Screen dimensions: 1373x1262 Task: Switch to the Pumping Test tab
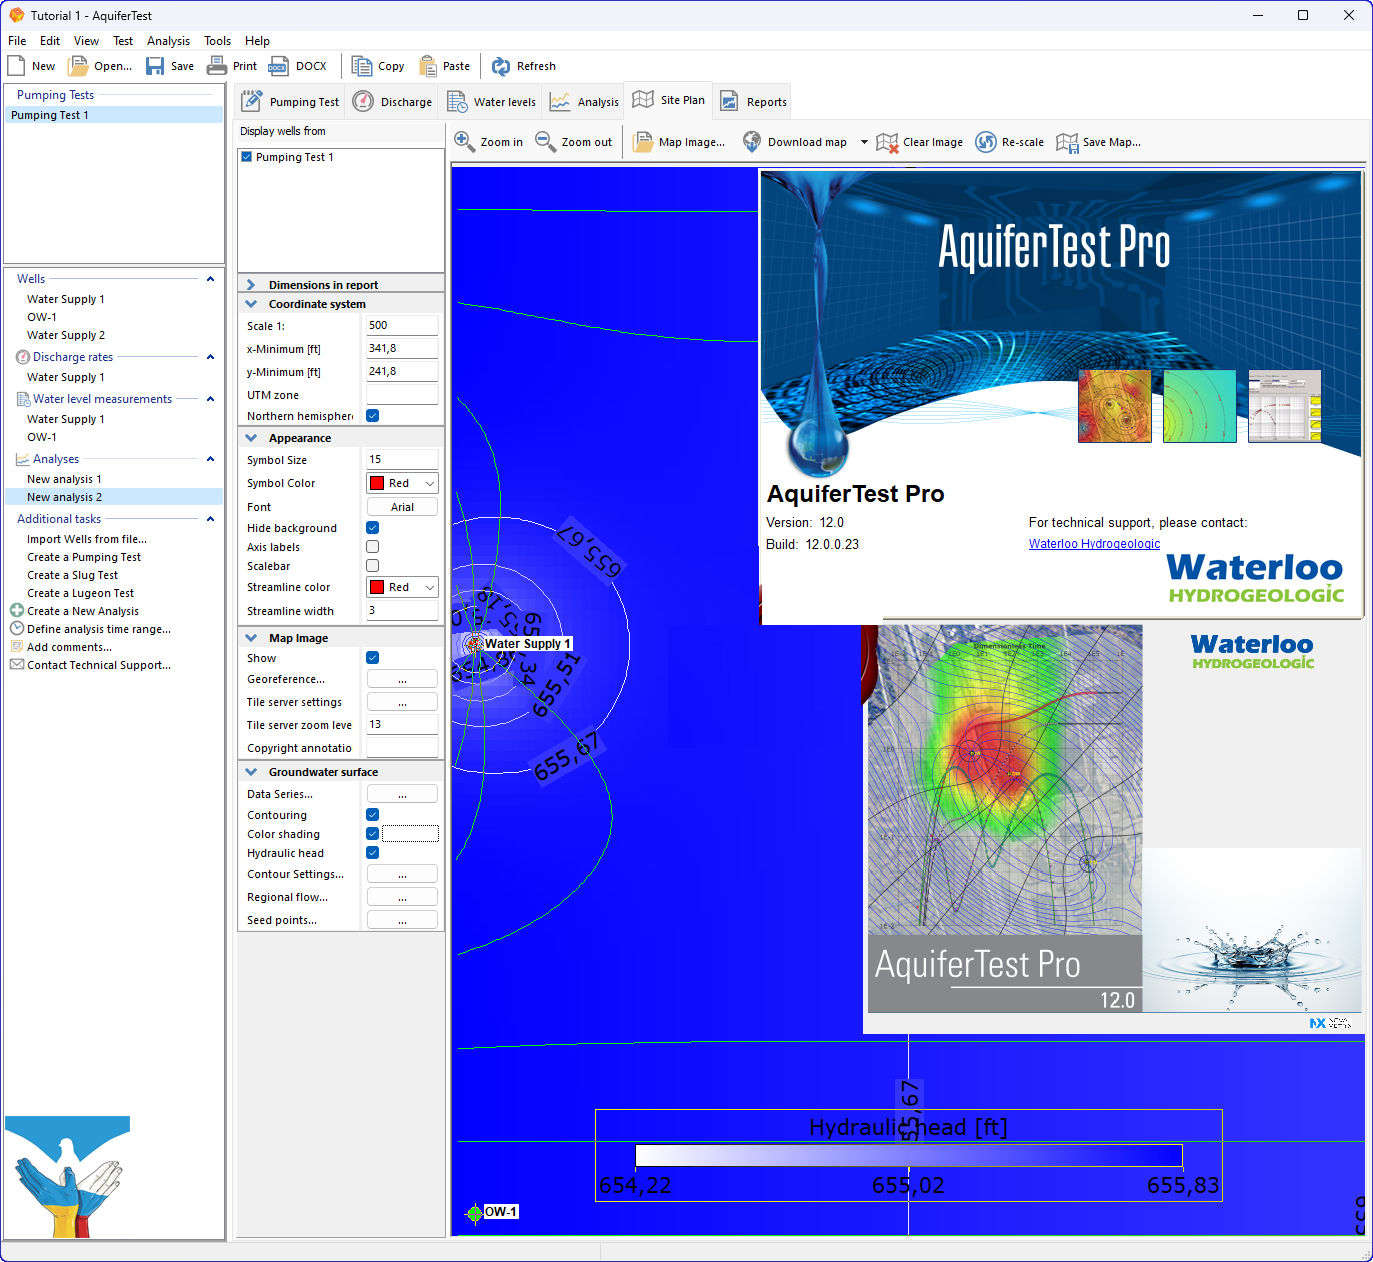click(x=290, y=102)
